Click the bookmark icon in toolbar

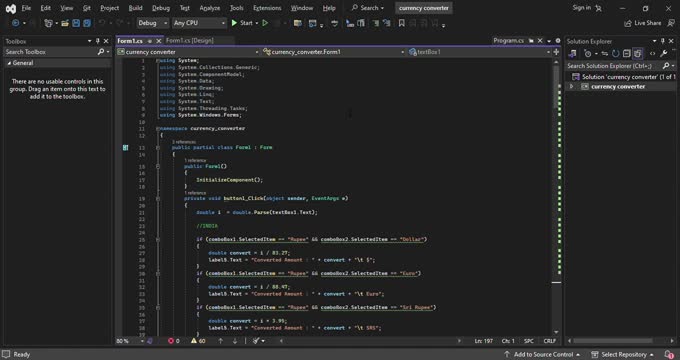click(402, 23)
